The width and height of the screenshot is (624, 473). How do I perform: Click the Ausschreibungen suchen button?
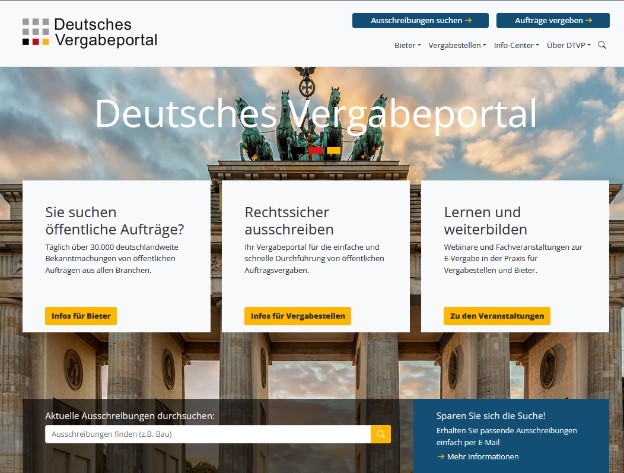click(420, 20)
